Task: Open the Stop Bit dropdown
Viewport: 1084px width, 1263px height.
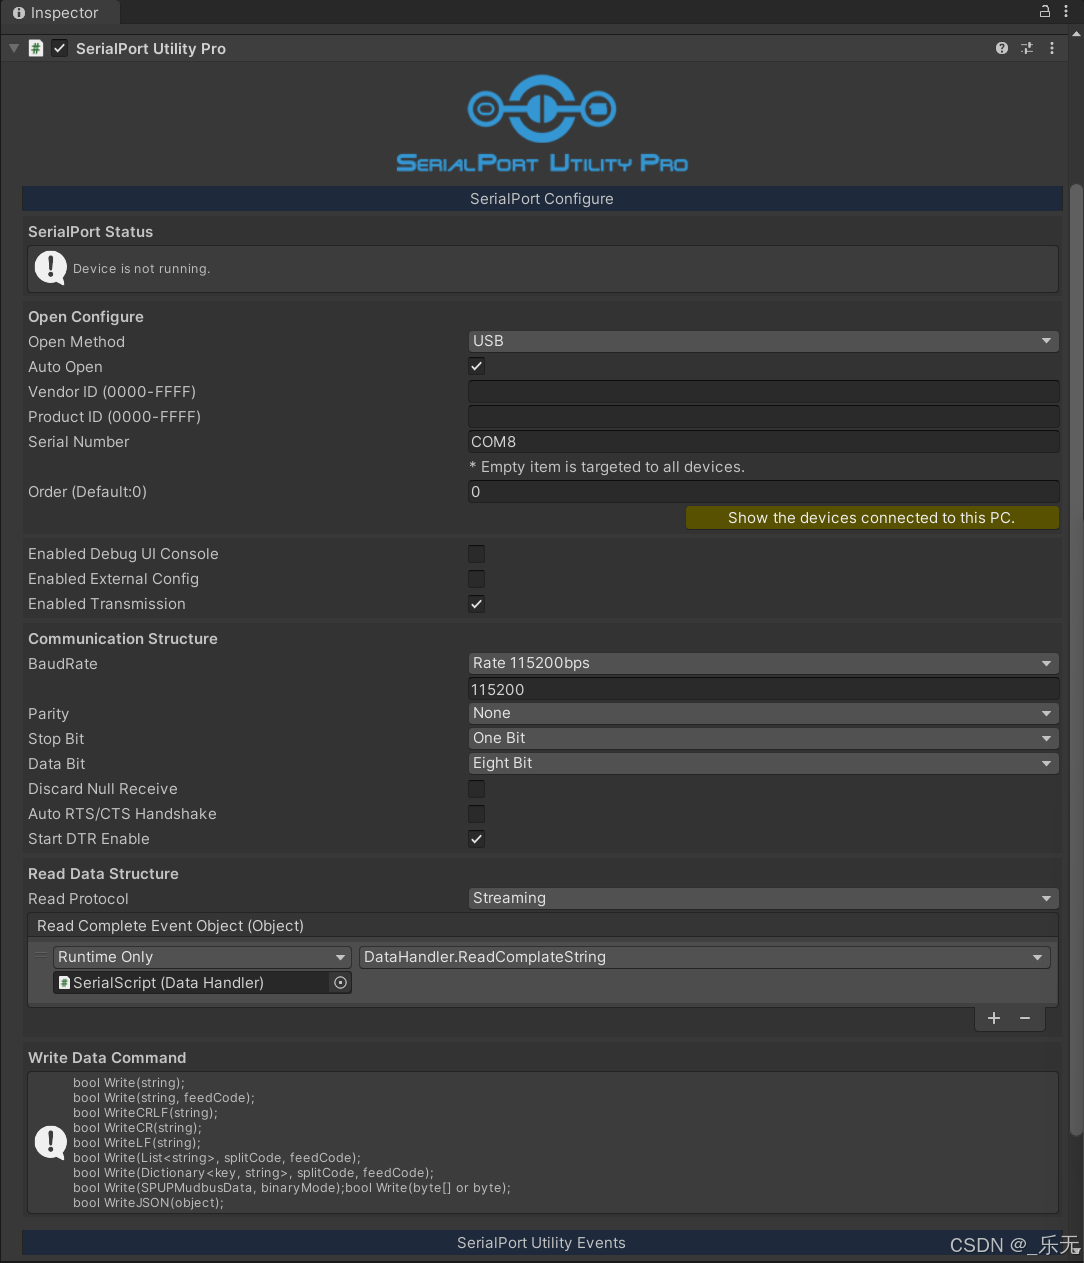Action: [763, 738]
